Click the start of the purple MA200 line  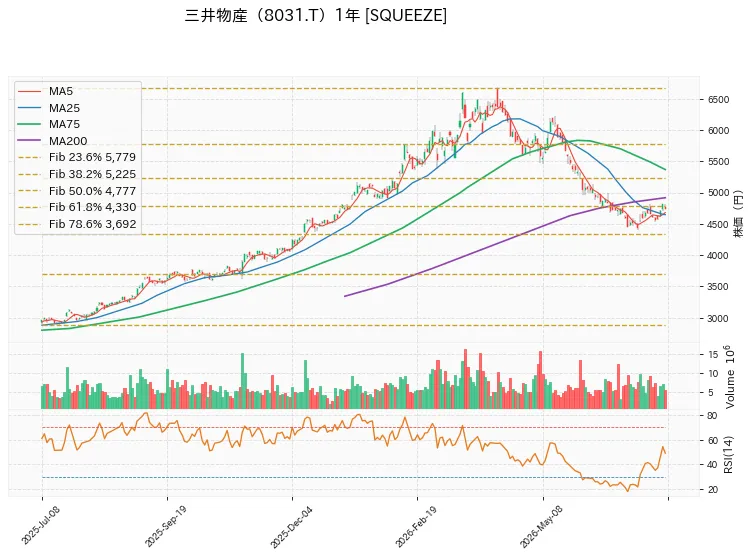(x=345, y=296)
